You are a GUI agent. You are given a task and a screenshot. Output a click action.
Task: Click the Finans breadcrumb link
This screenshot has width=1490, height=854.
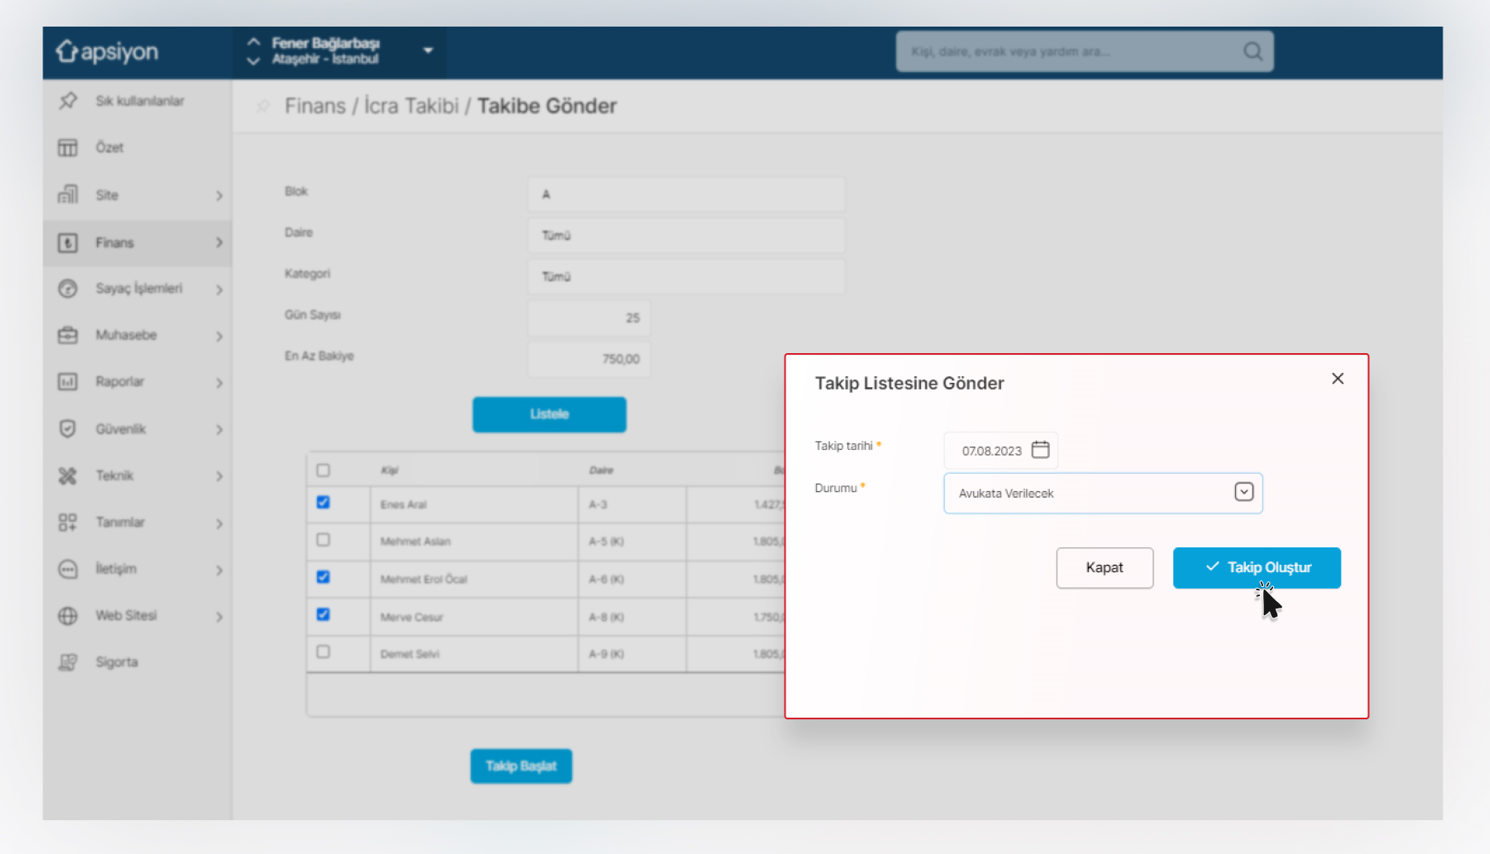pyautogui.click(x=315, y=106)
